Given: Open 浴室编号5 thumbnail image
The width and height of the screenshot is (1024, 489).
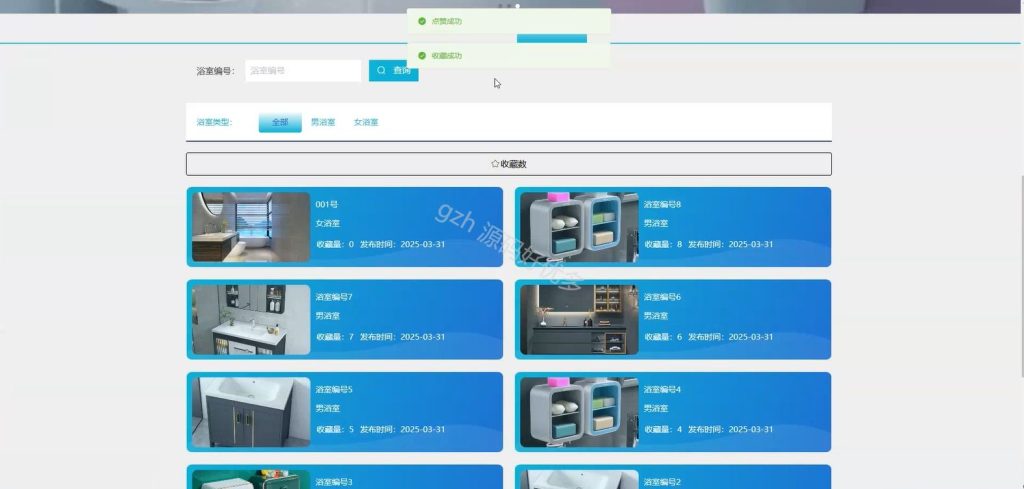Looking at the screenshot, I should (251, 412).
